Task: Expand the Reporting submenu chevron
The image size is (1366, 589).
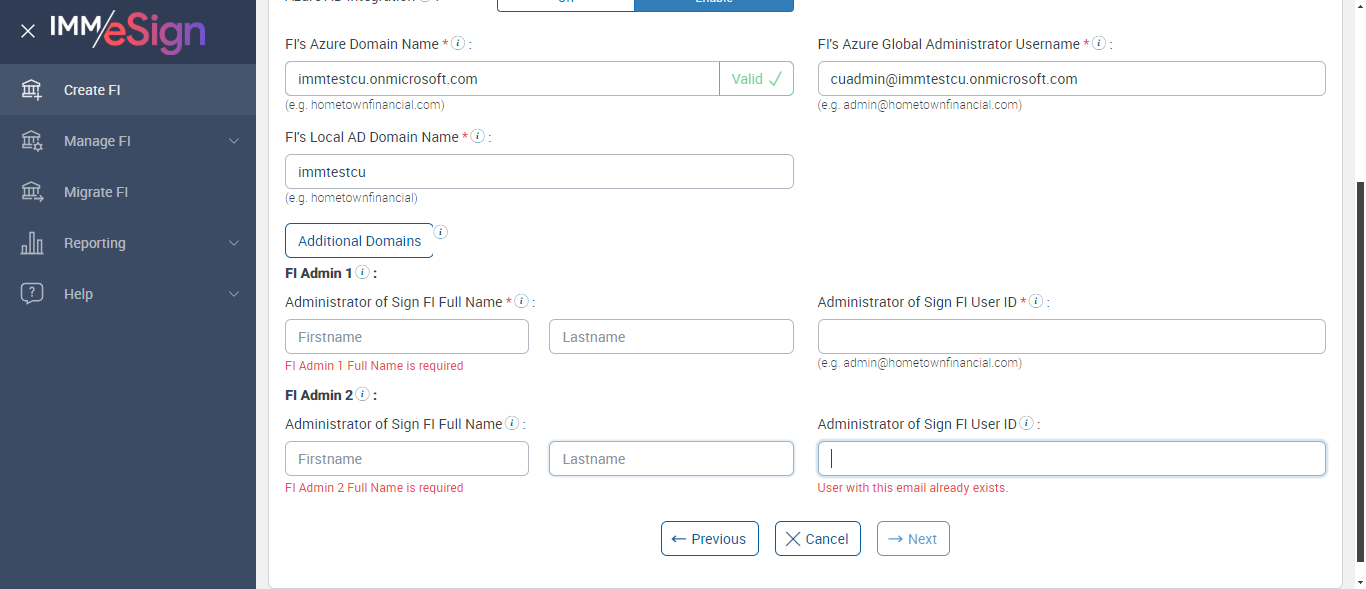Action: 234,243
